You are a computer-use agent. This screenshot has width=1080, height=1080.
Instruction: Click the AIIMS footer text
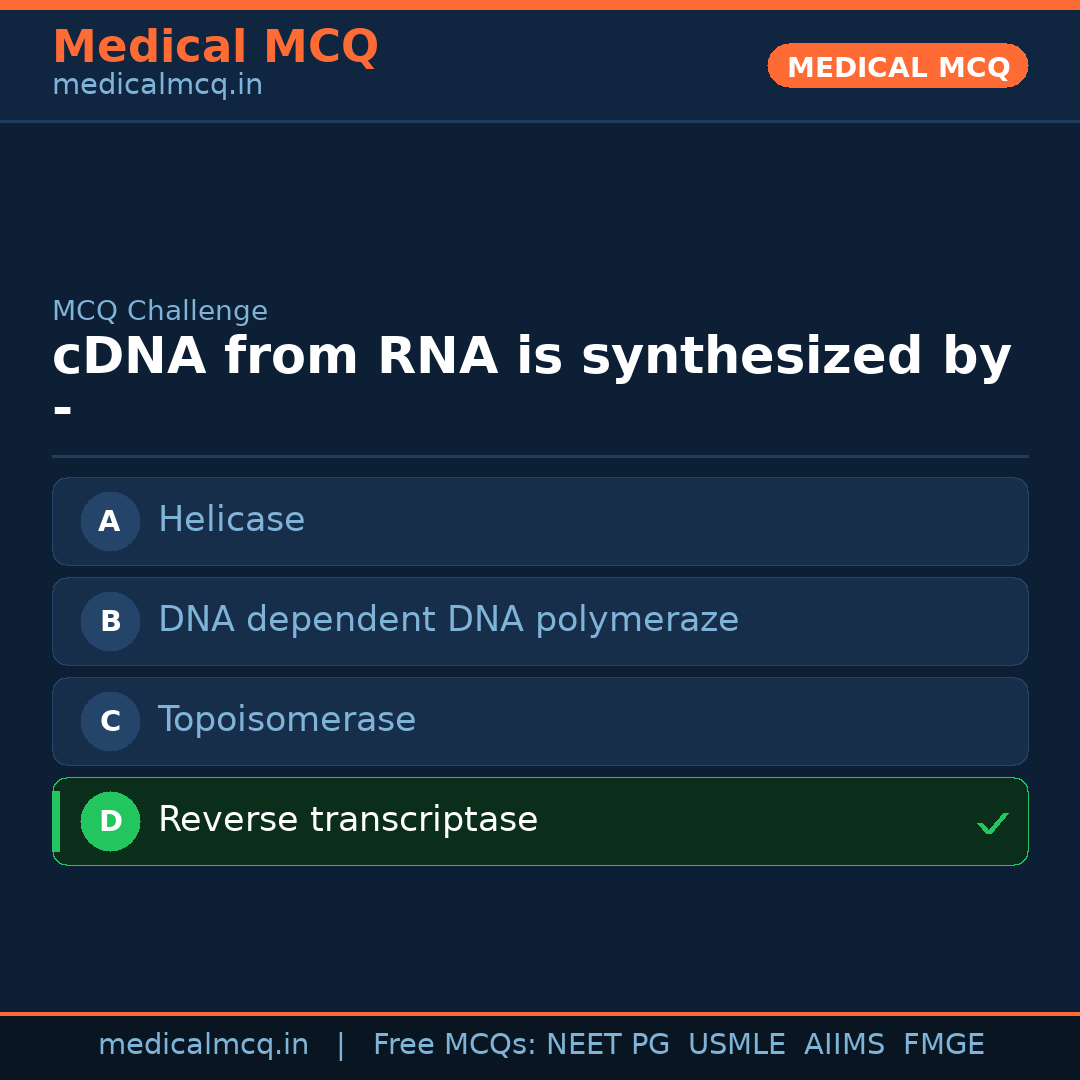click(844, 1045)
